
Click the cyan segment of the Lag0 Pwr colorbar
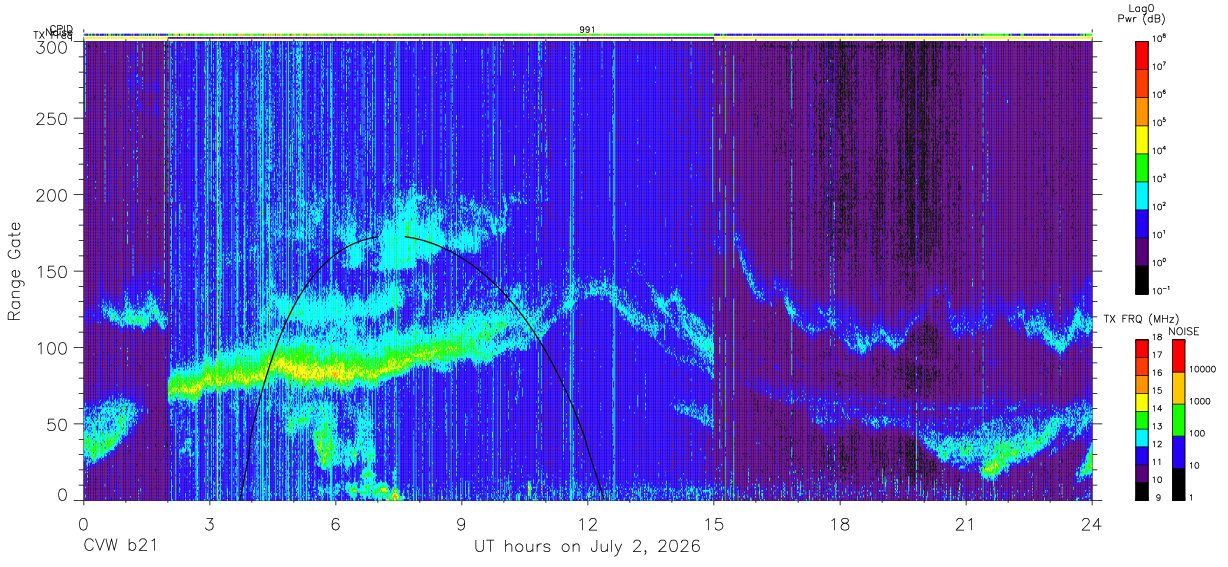pyautogui.click(x=1143, y=194)
